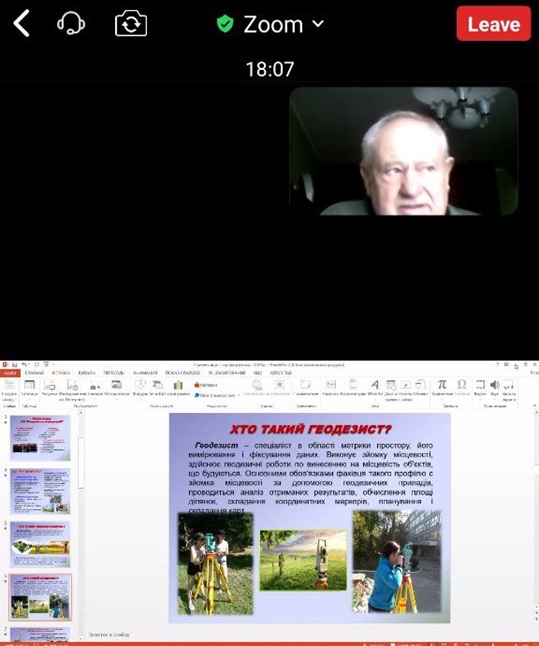Screen dimensions: 539x646
Task: Insert WordArt text
Action: point(375,388)
